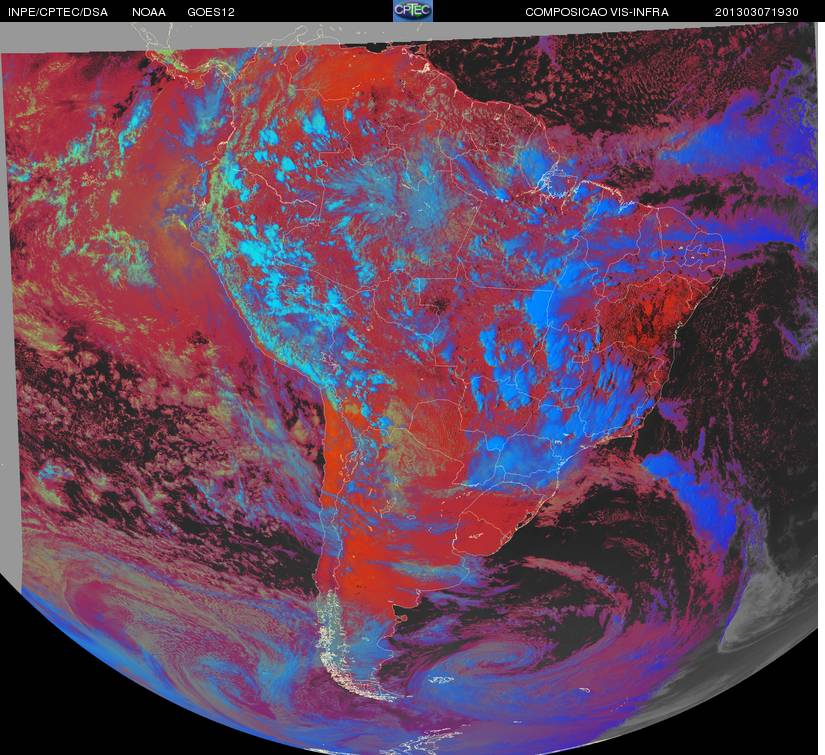Click the CPTEC logo in header
The image size is (825, 755).
tap(413, 11)
